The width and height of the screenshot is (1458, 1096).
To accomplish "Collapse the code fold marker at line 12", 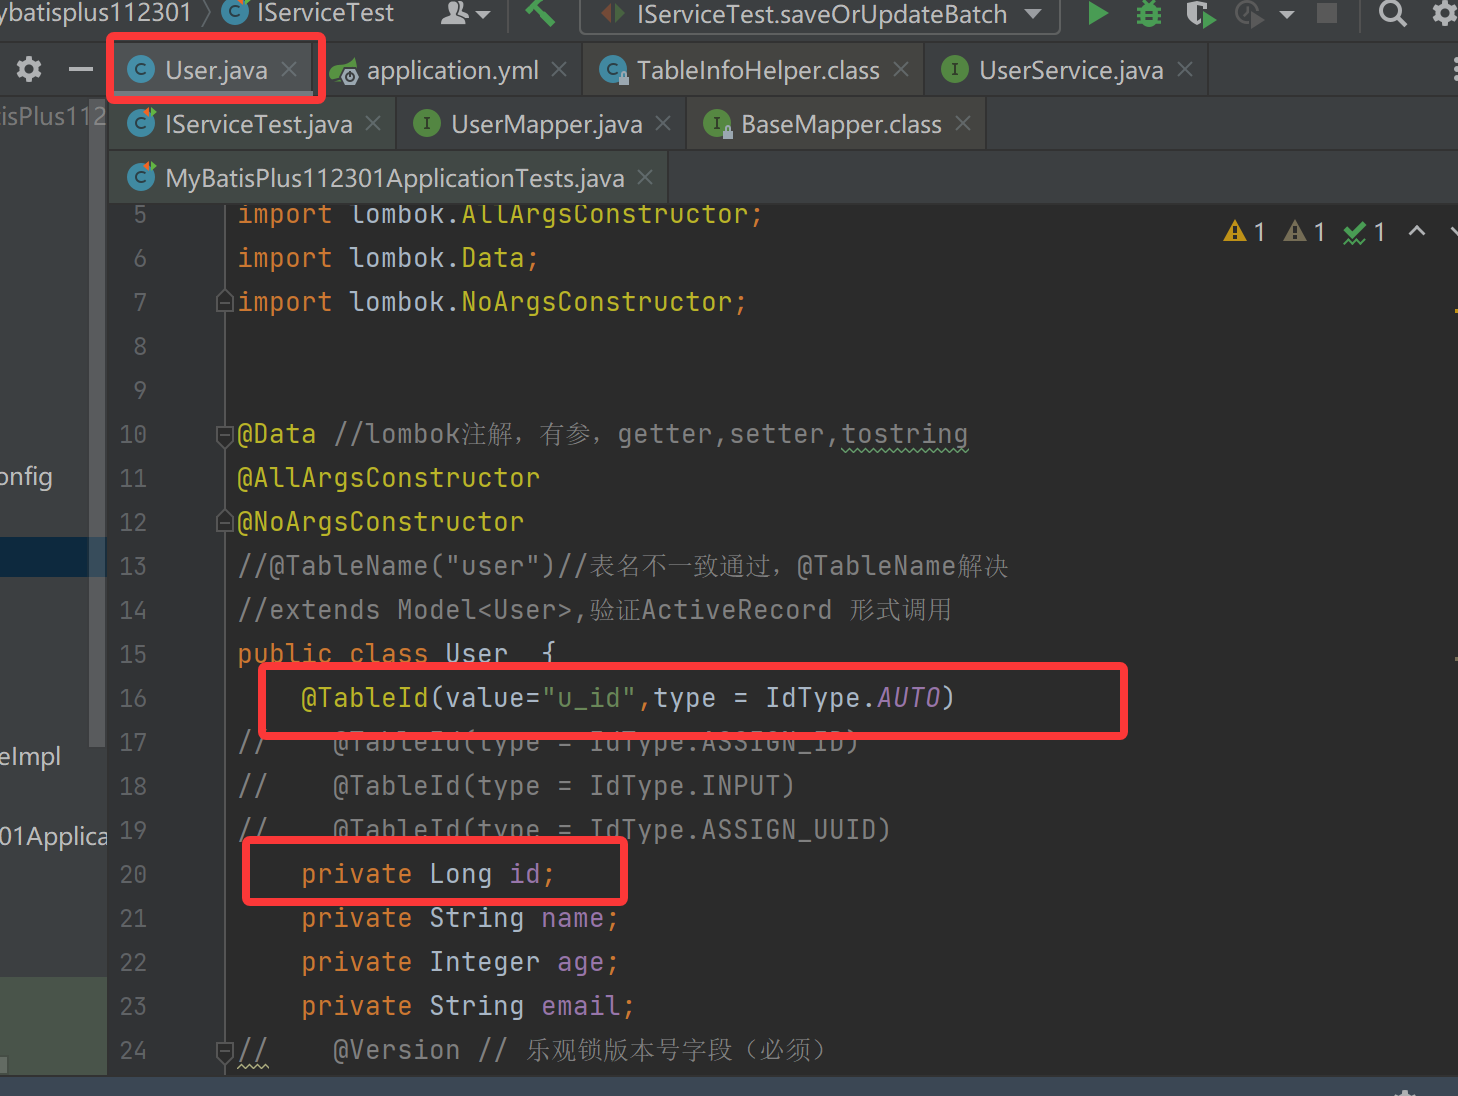I will click(x=224, y=521).
